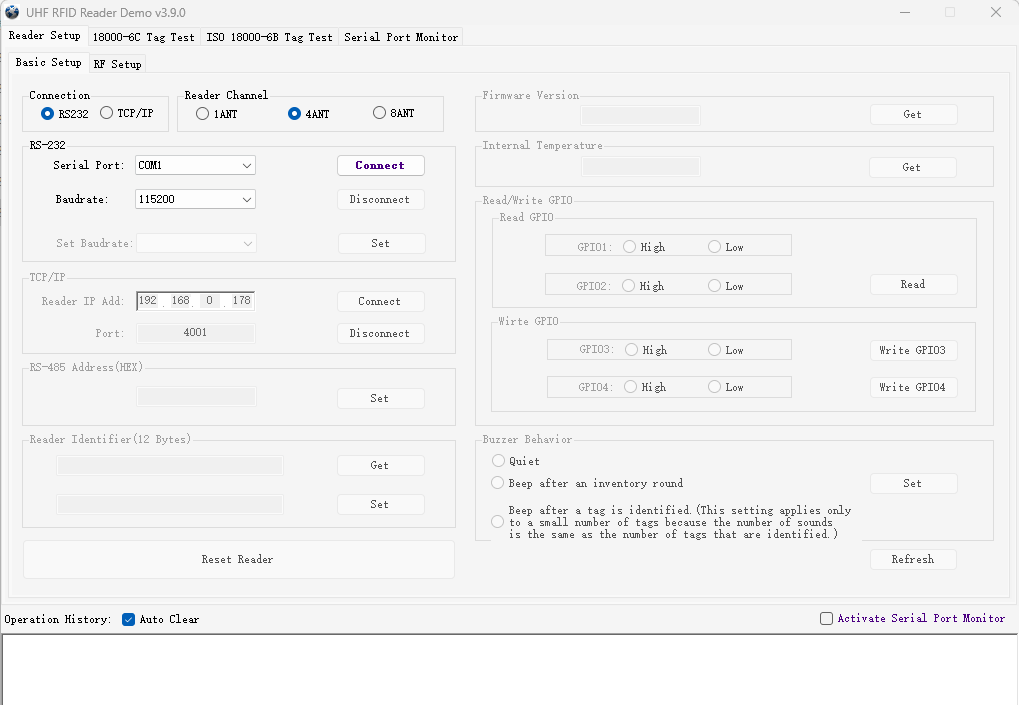Click the Buzzer Behavior Set button
Viewport: 1019px width, 705px height.
click(x=913, y=483)
